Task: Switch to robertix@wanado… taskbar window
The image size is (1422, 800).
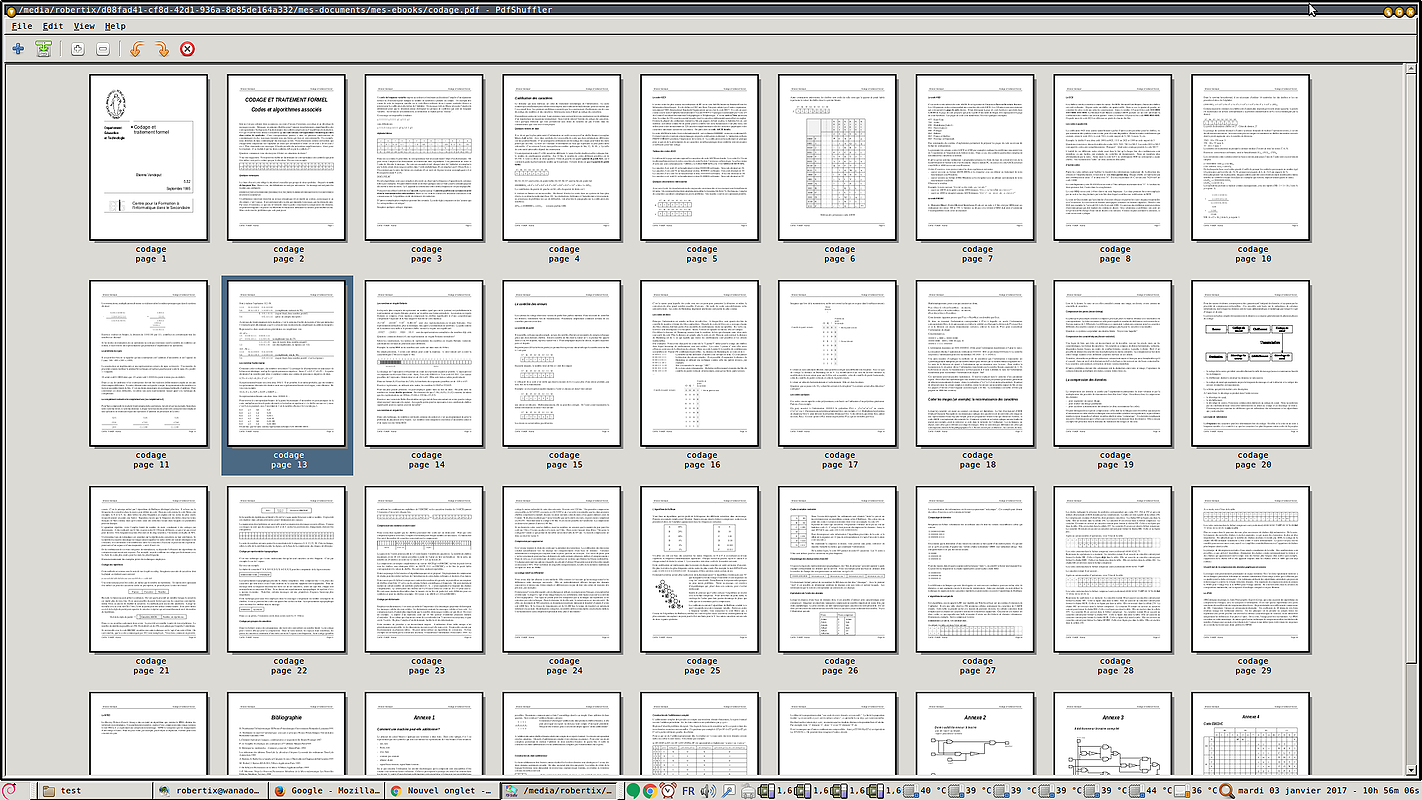Action: [211, 790]
